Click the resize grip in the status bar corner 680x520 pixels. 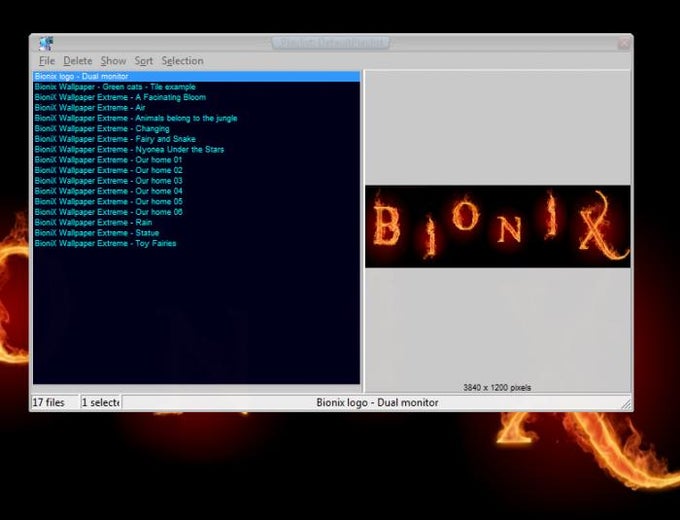point(626,404)
